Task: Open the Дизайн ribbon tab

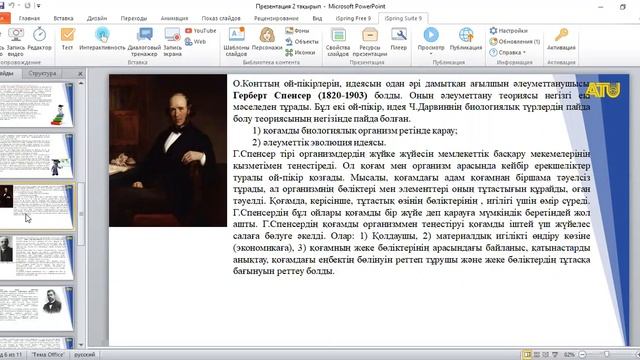Action: [97, 18]
